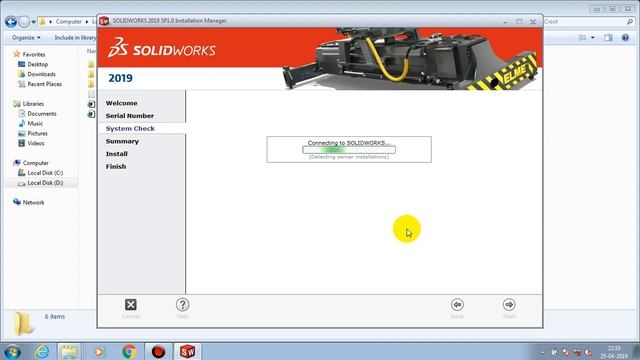Click Include in library in Explorer toolbar
640x360 pixels.
click(x=76, y=38)
